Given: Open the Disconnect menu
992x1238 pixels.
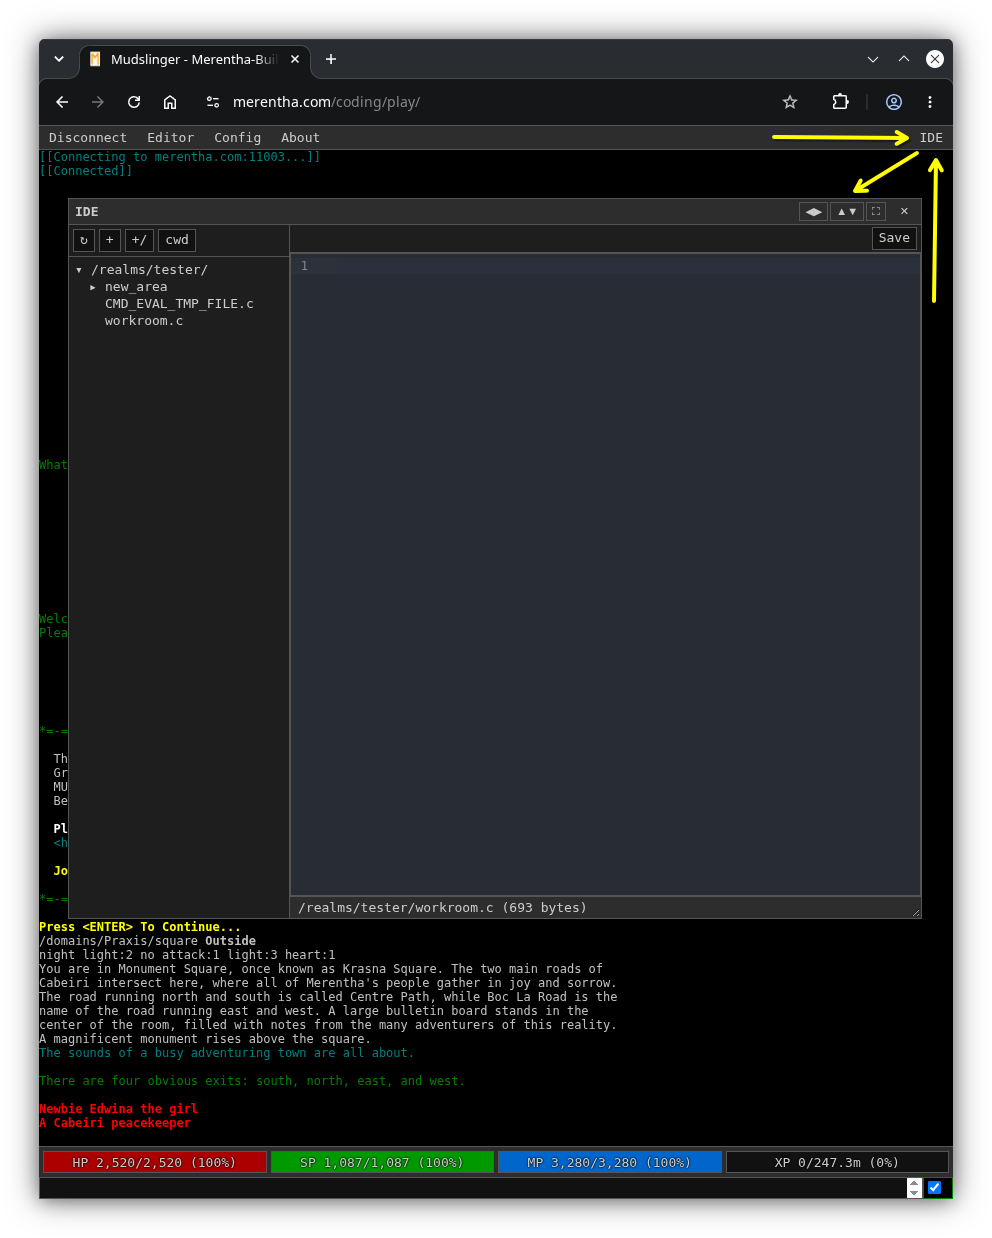Looking at the screenshot, I should pyautogui.click(x=88, y=138).
